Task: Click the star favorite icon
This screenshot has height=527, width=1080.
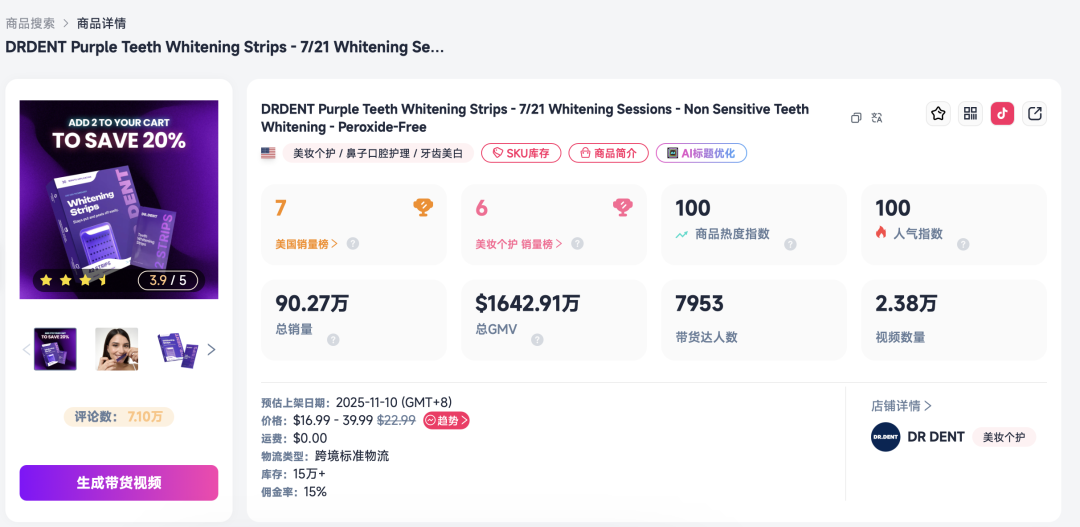Action: (x=938, y=114)
